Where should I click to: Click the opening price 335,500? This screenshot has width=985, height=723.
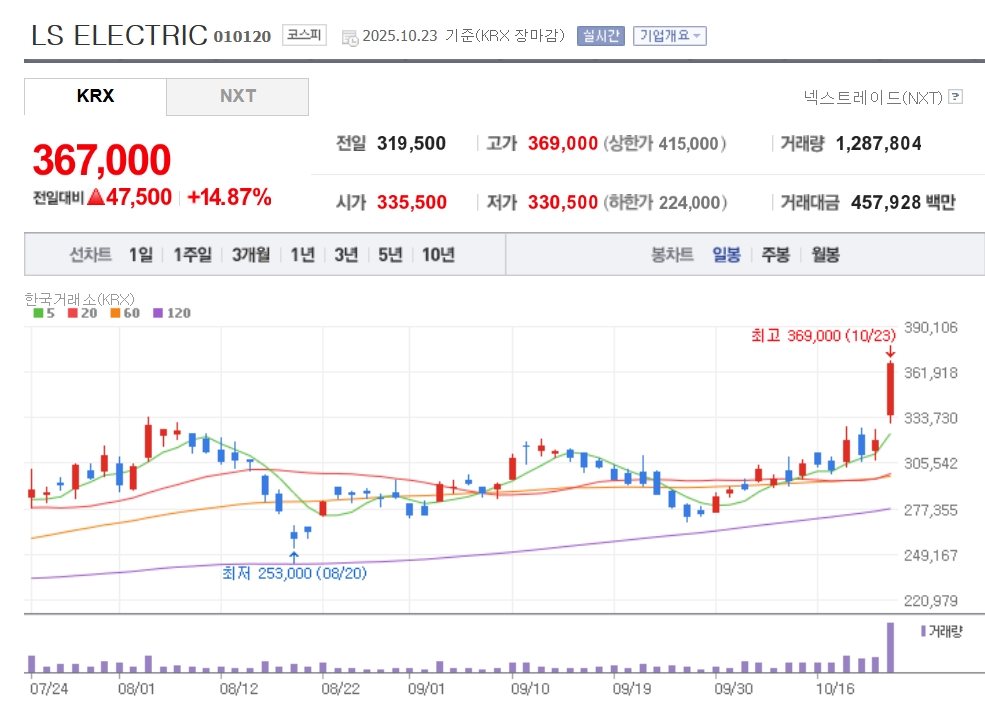pos(411,202)
